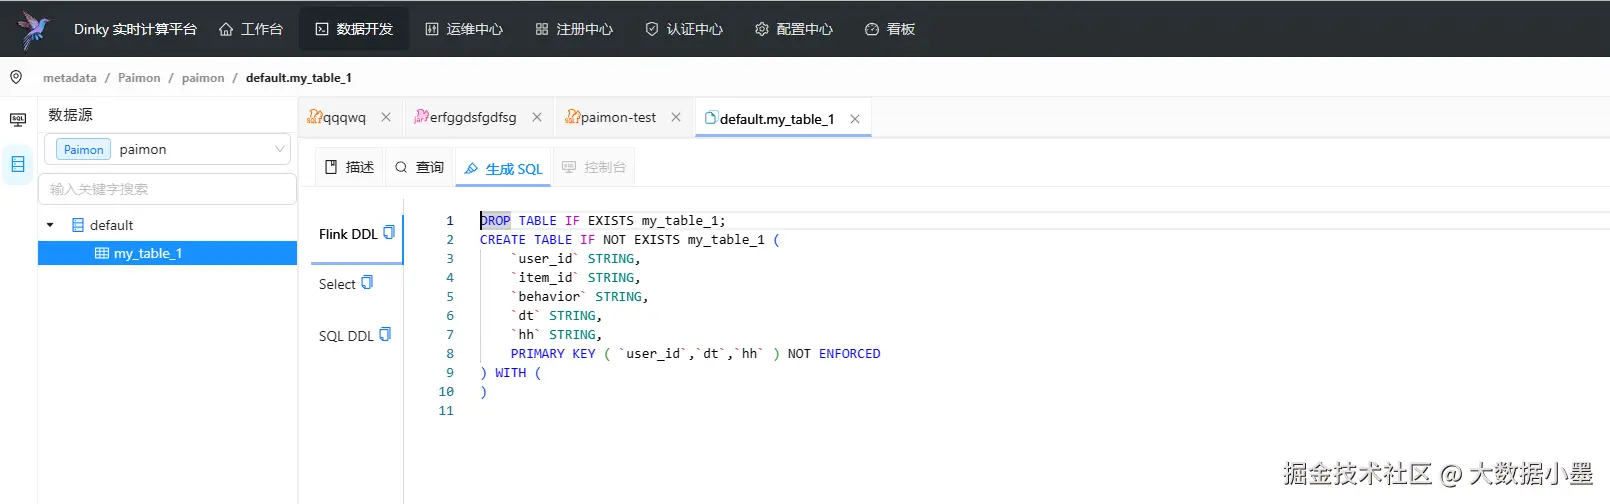Copy the Flink DDL statement
The height and width of the screenshot is (504, 1610).
389,232
